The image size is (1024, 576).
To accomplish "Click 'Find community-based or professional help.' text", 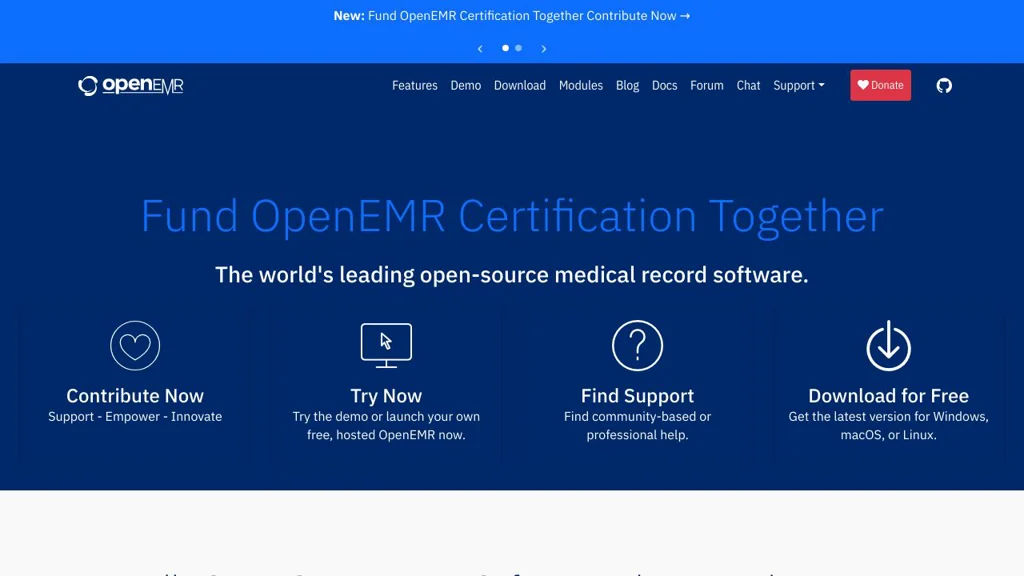I will point(637,426).
